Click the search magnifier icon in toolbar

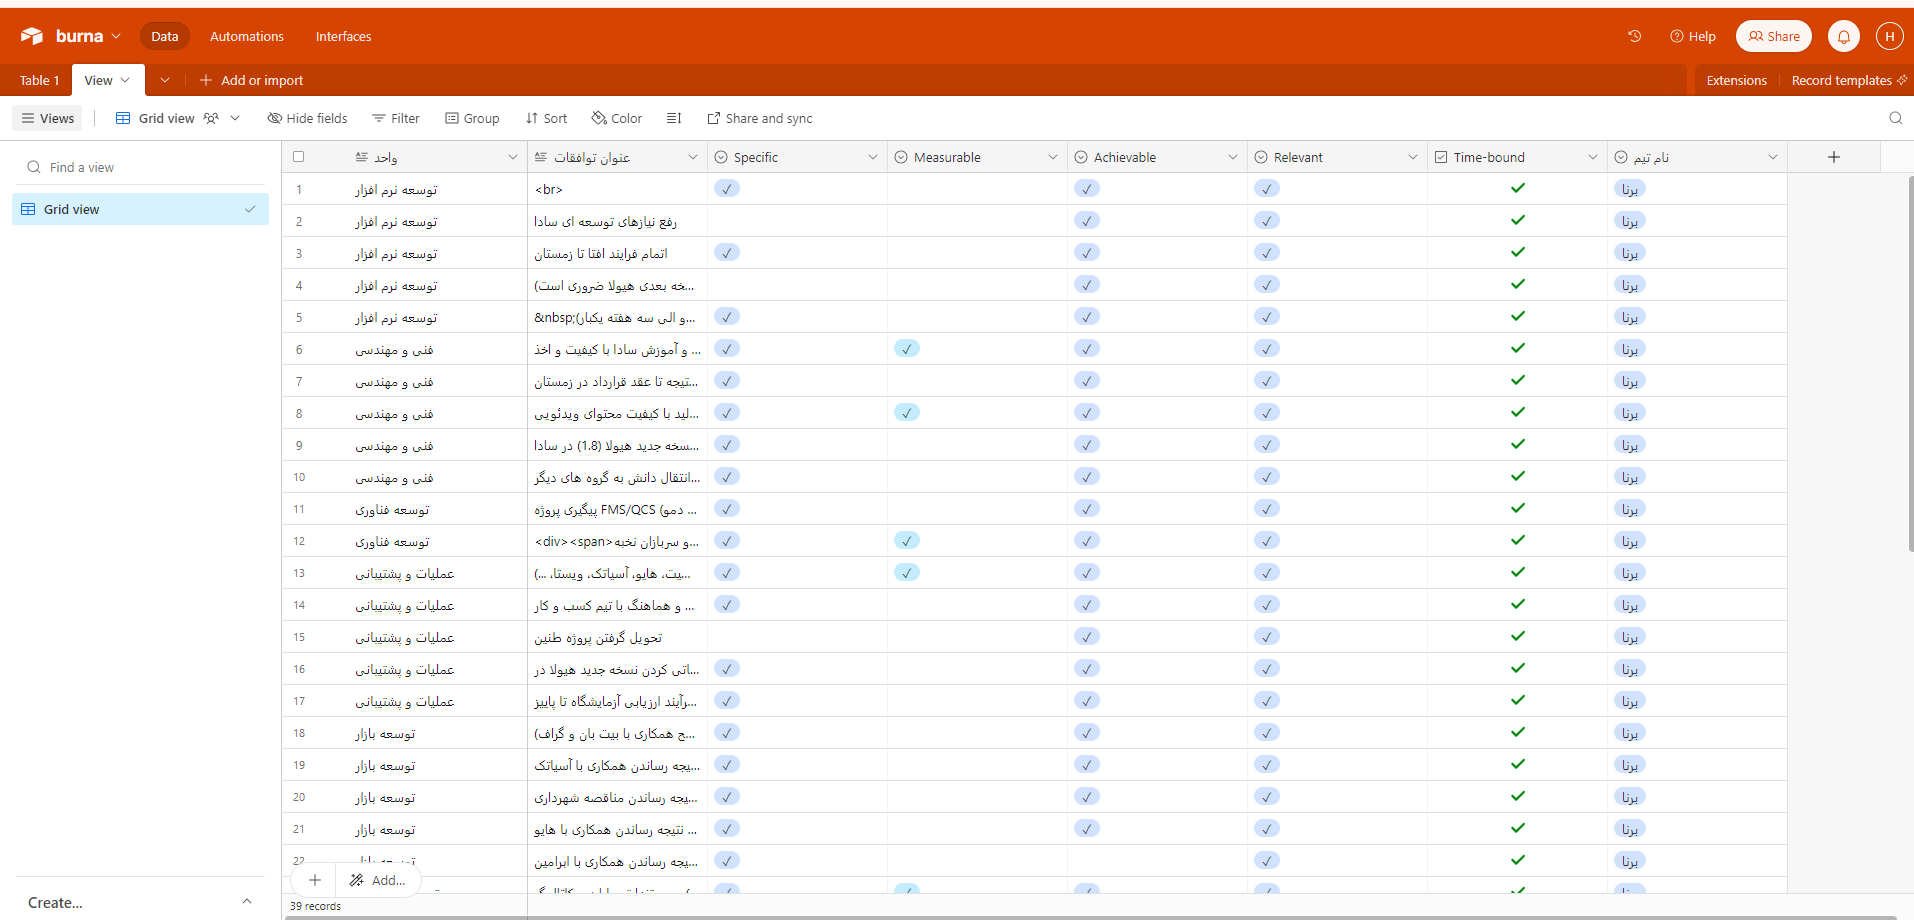point(1895,118)
